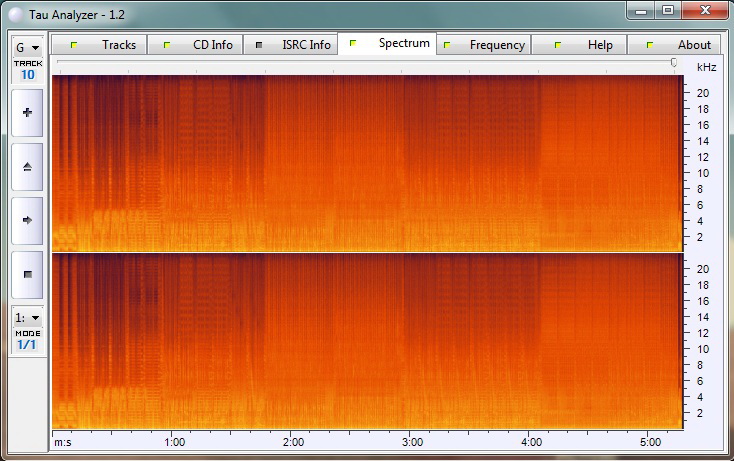The height and width of the screenshot is (461, 734).
Task: Maximize the Tau Analyzer window
Action: [x=668, y=11]
